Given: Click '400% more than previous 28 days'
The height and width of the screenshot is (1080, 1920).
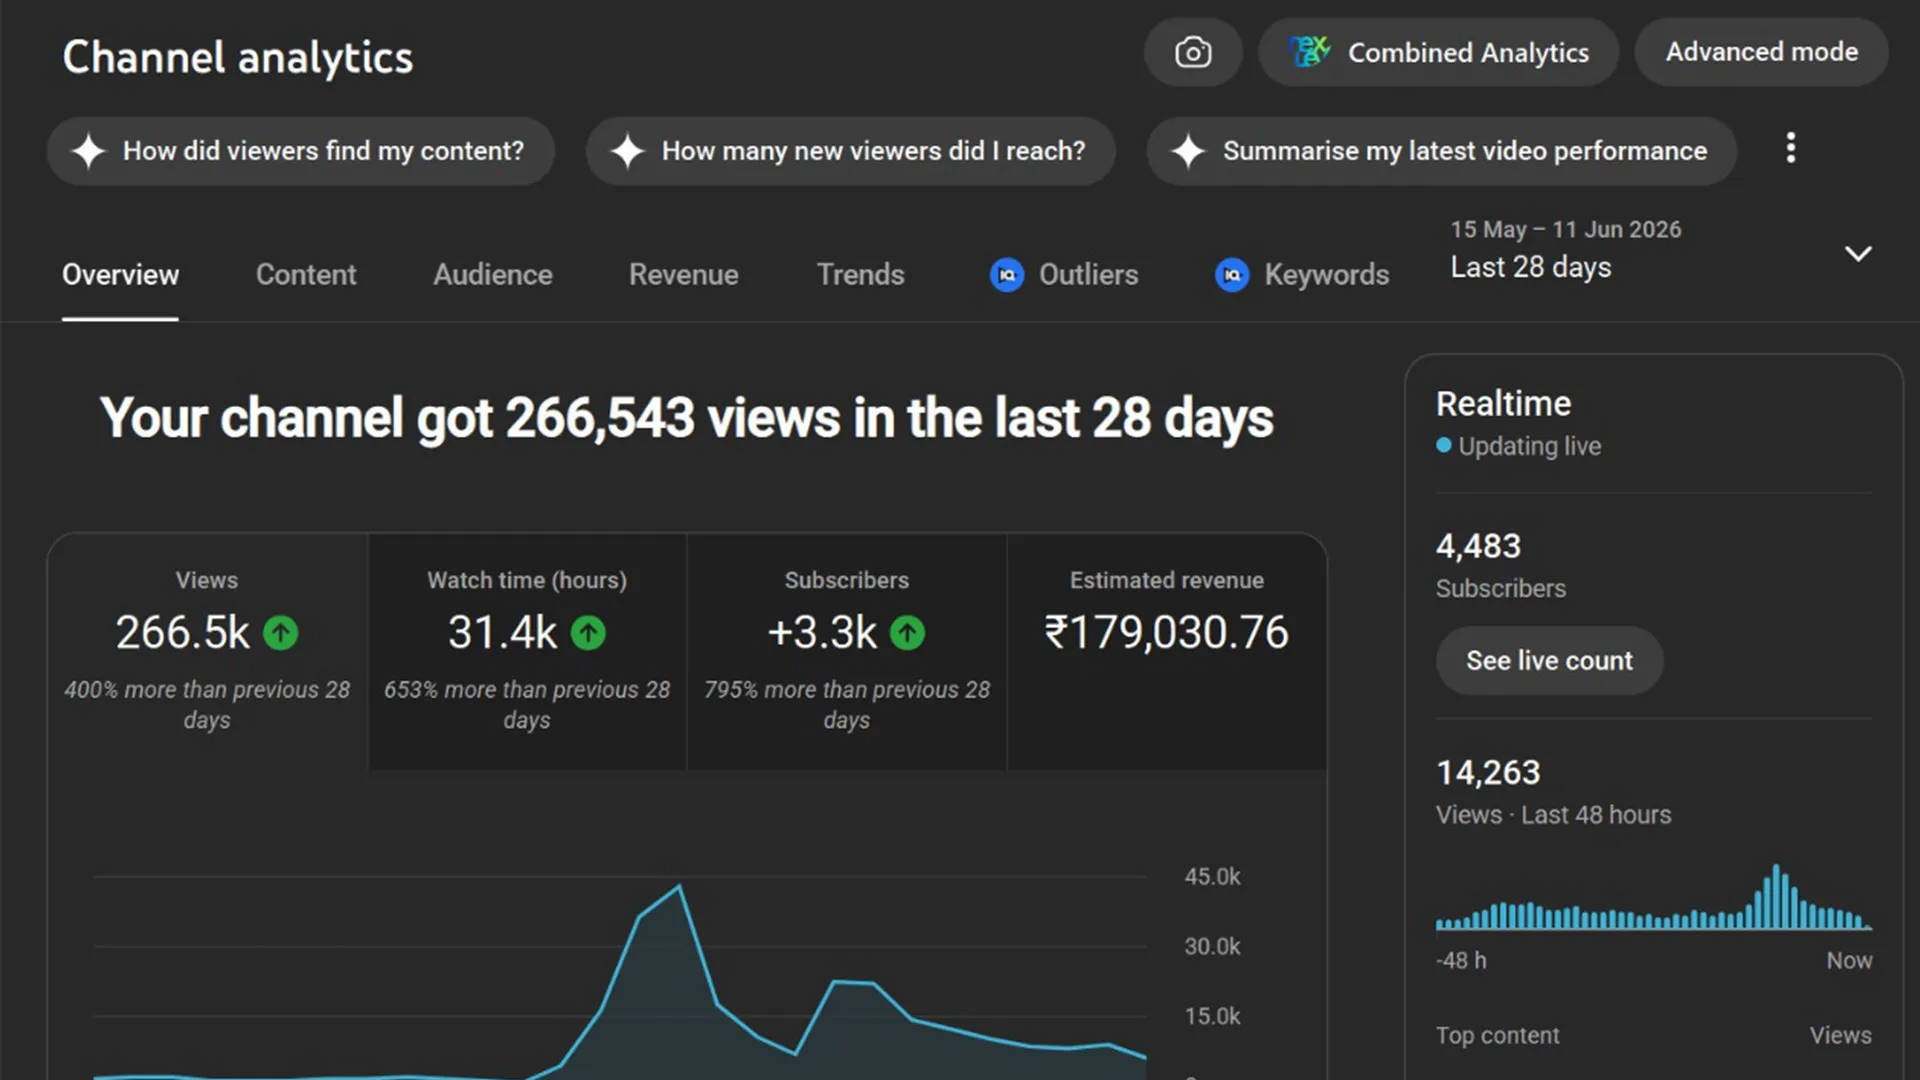Looking at the screenshot, I should tap(207, 705).
